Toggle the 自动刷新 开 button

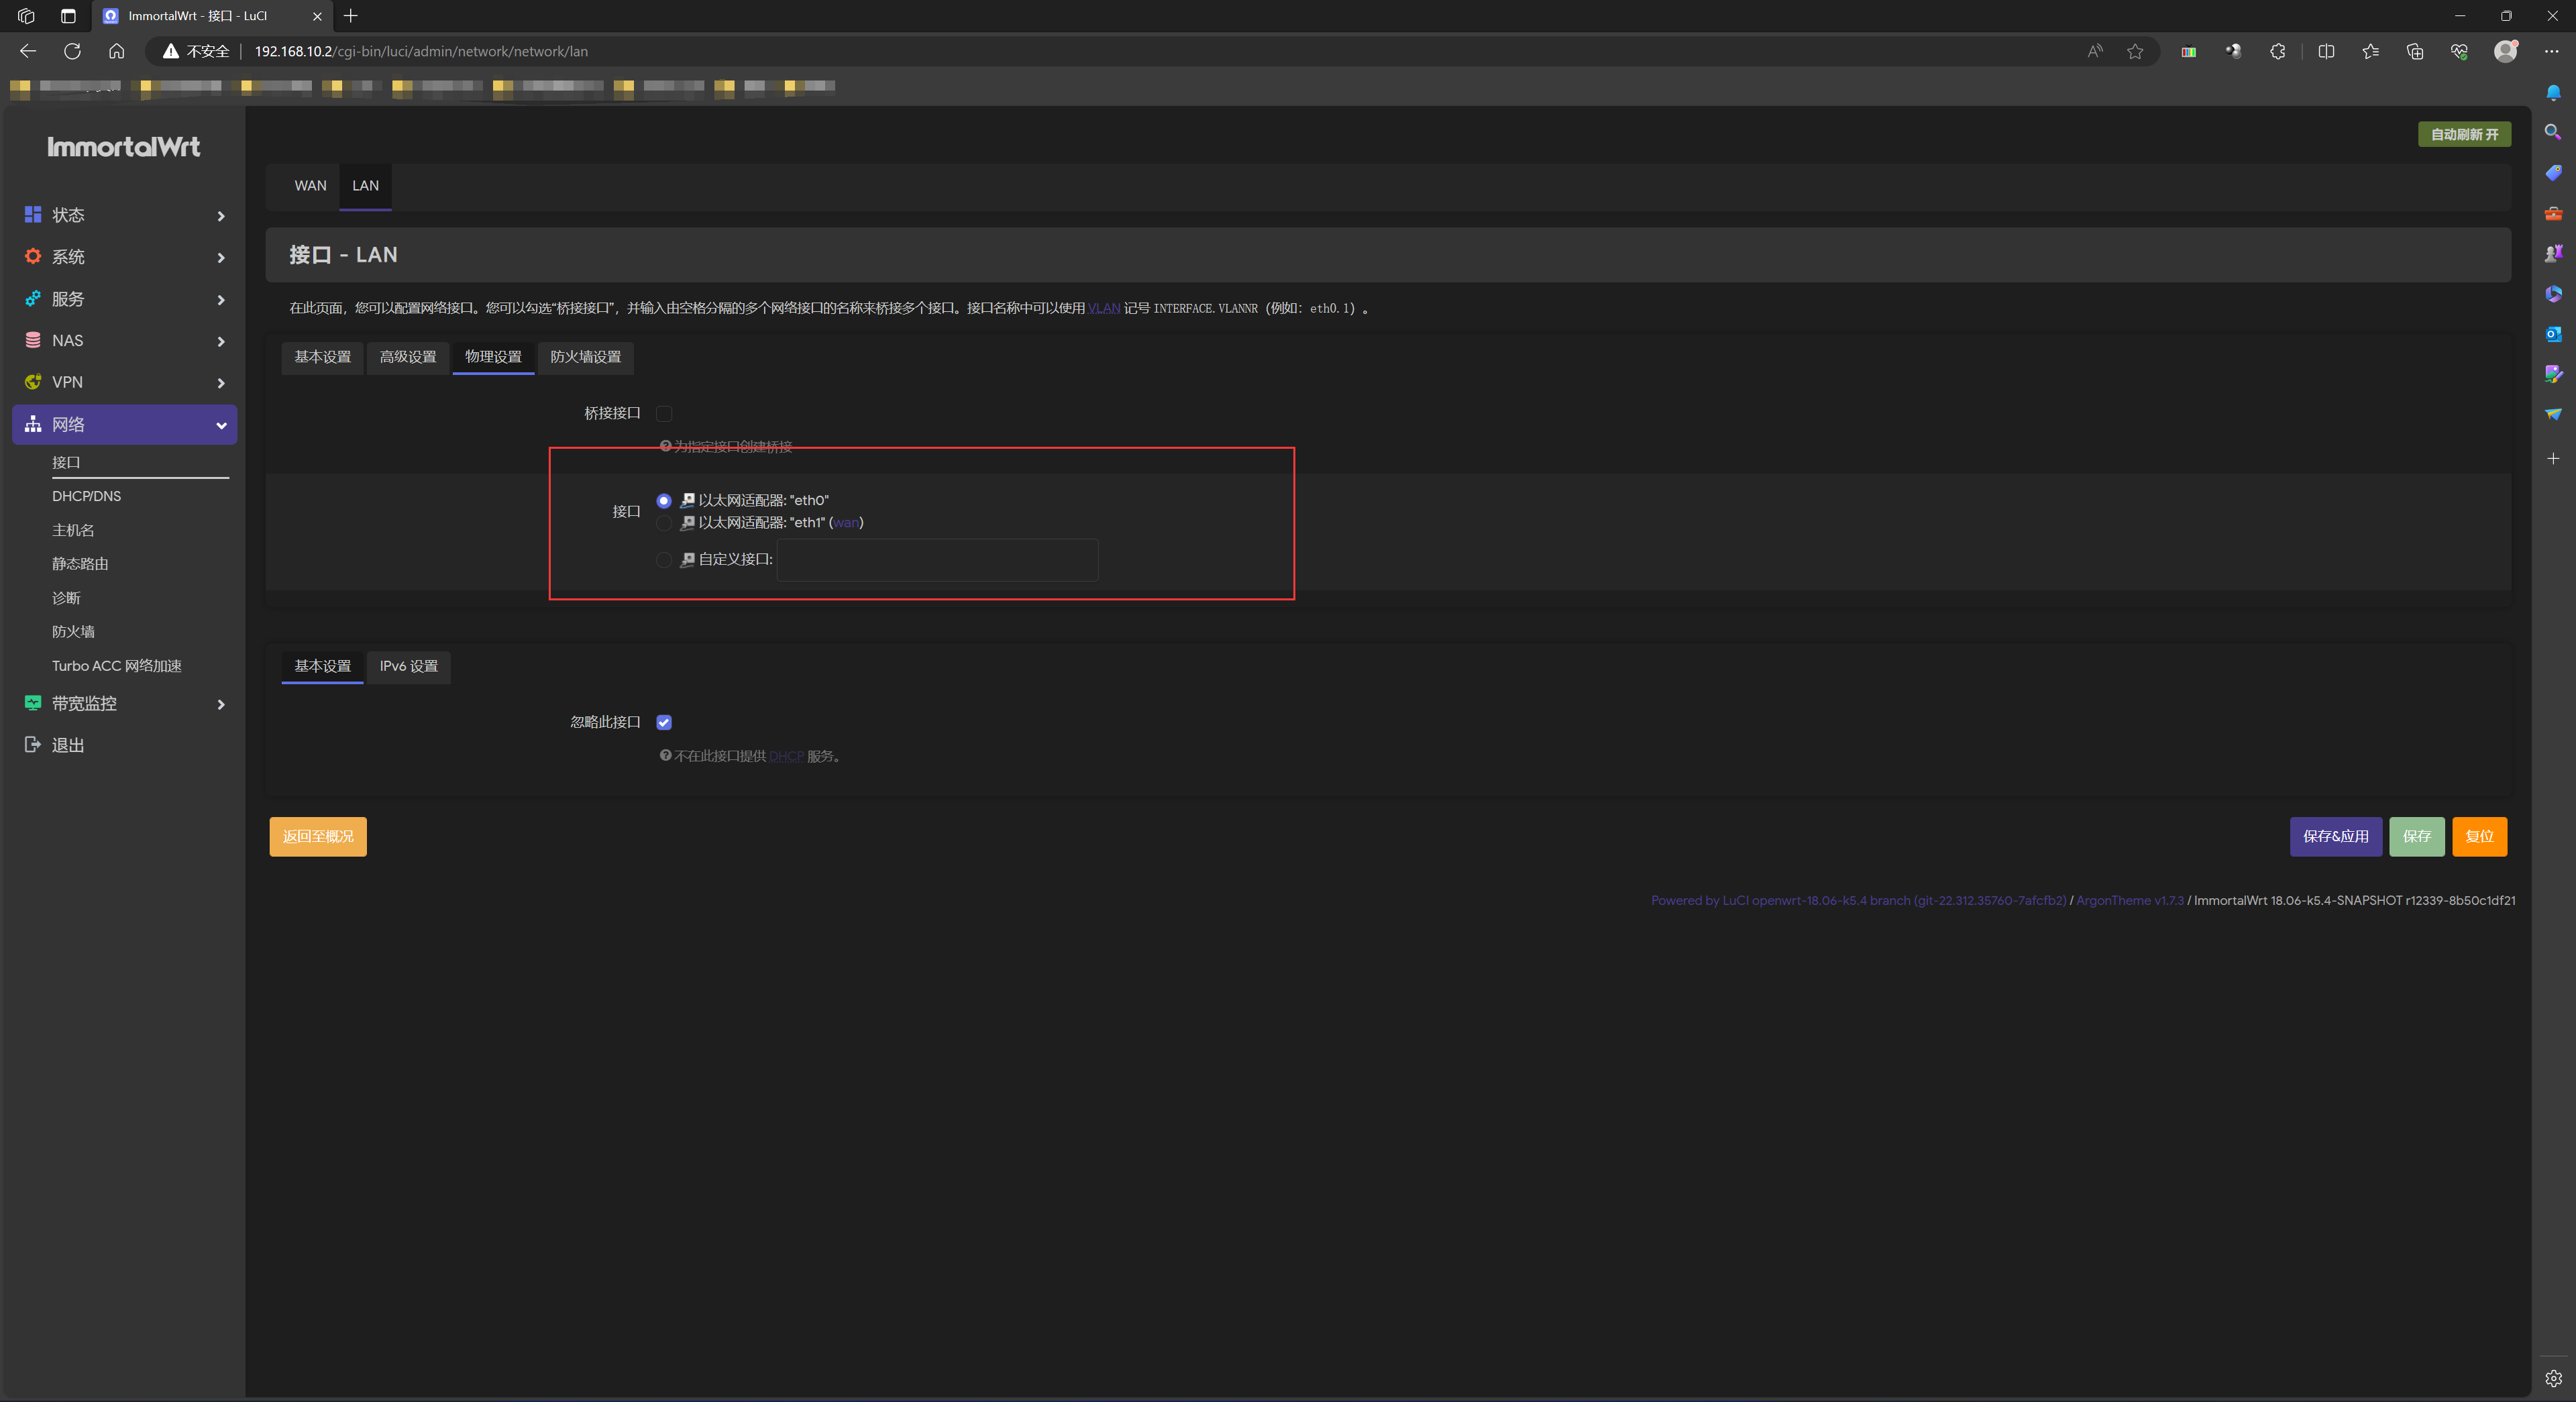[x=2464, y=134]
